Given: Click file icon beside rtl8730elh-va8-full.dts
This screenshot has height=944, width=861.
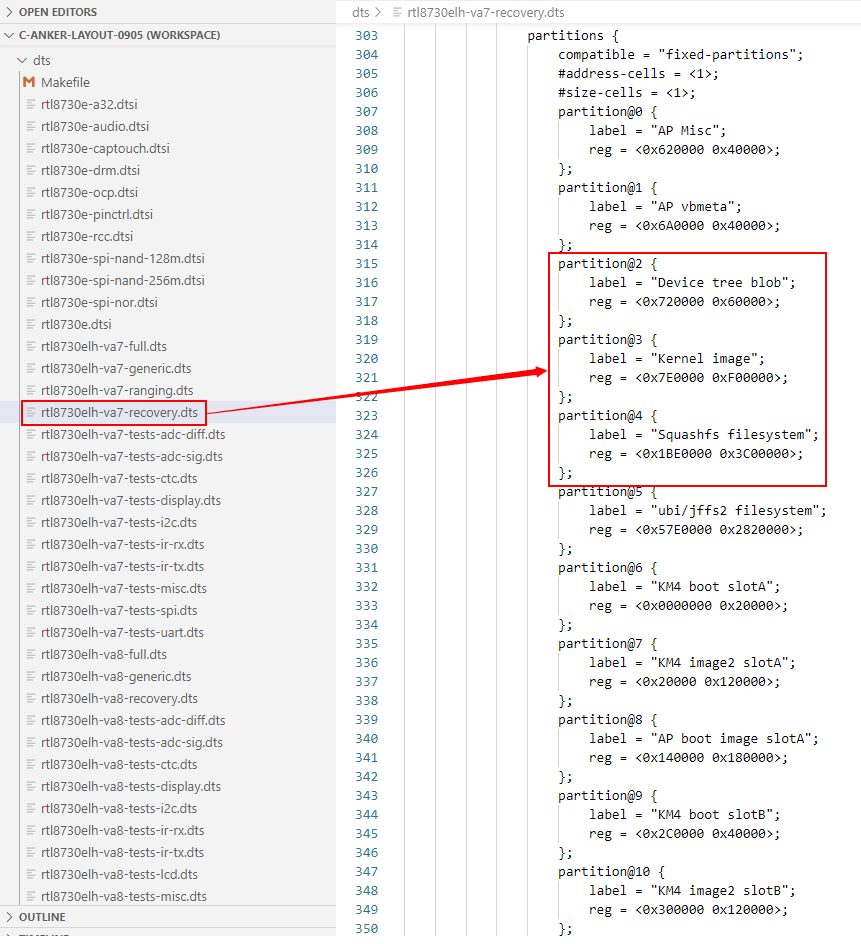Looking at the screenshot, I should click(x=30, y=654).
